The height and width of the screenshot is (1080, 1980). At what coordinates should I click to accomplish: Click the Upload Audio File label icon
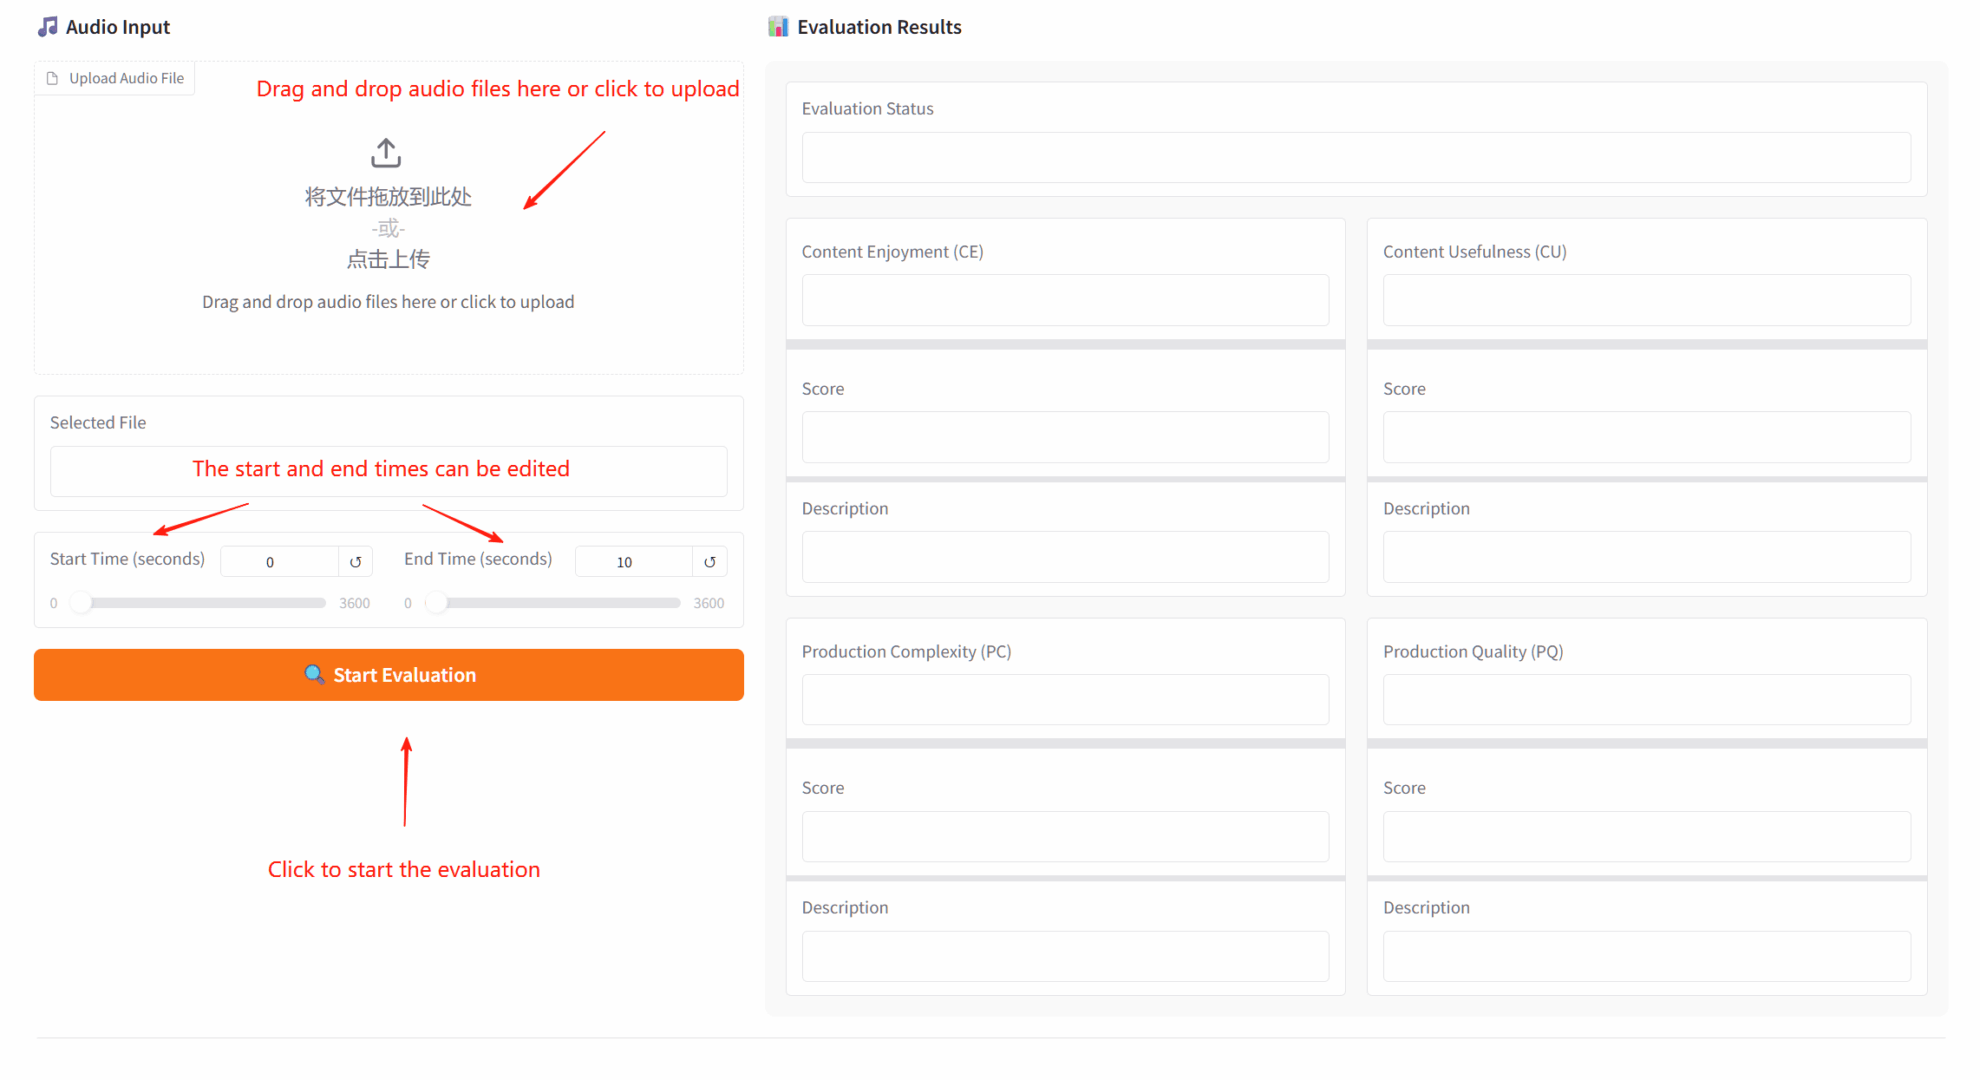pos(53,78)
